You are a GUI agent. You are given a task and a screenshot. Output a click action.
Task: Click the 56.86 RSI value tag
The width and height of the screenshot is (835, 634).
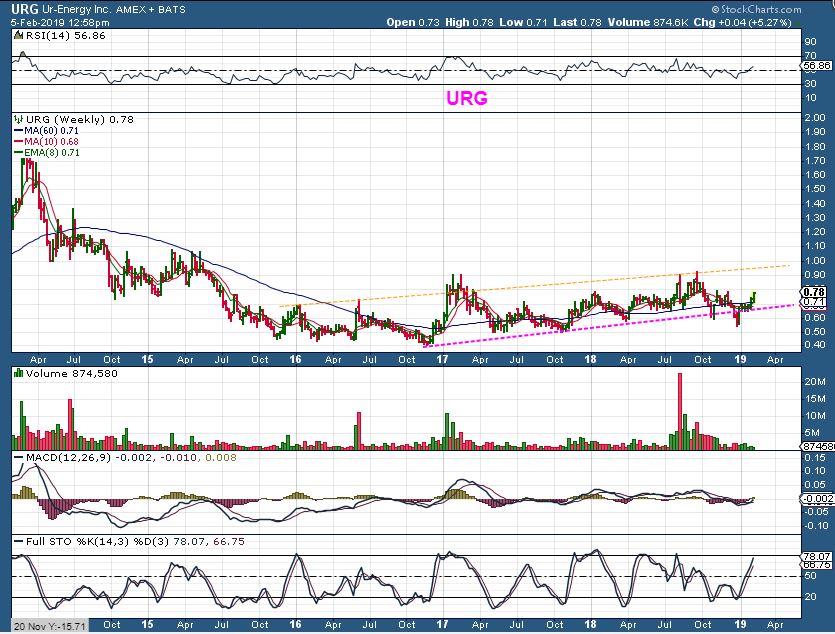click(x=816, y=64)
